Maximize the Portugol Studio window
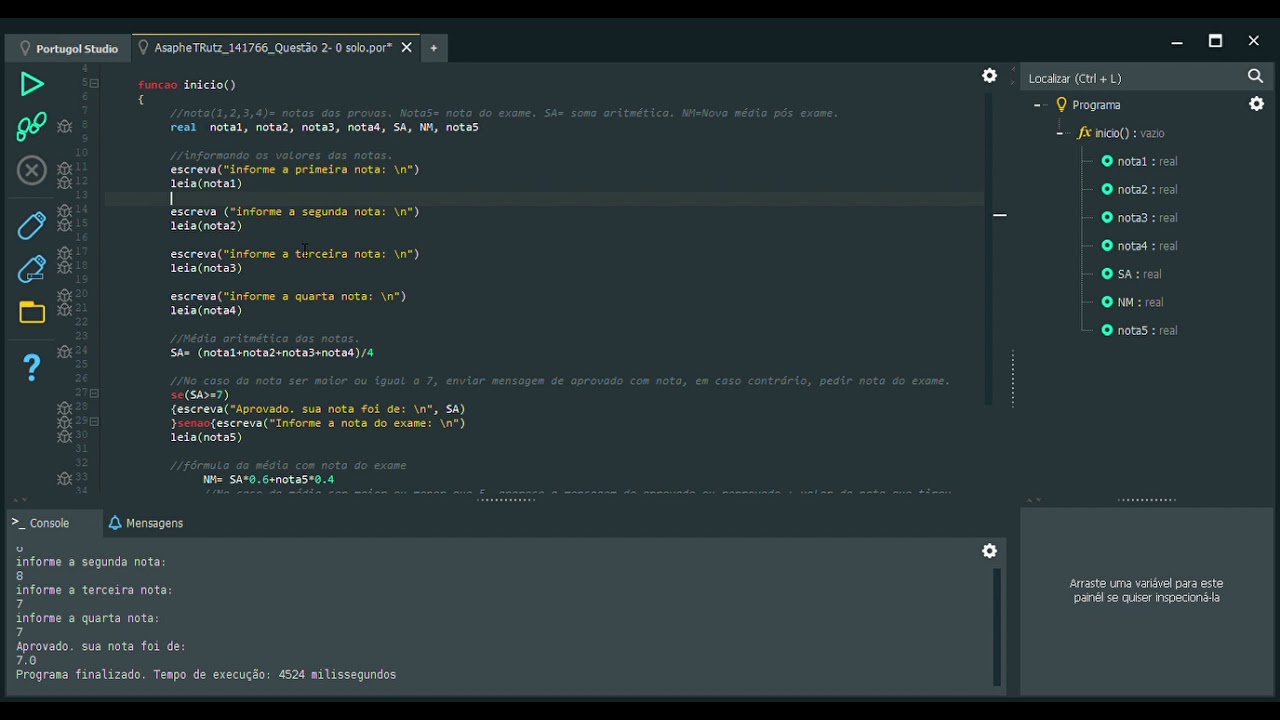The height and width of the screenshot is (720, 1280). [x=1215, y=41]
